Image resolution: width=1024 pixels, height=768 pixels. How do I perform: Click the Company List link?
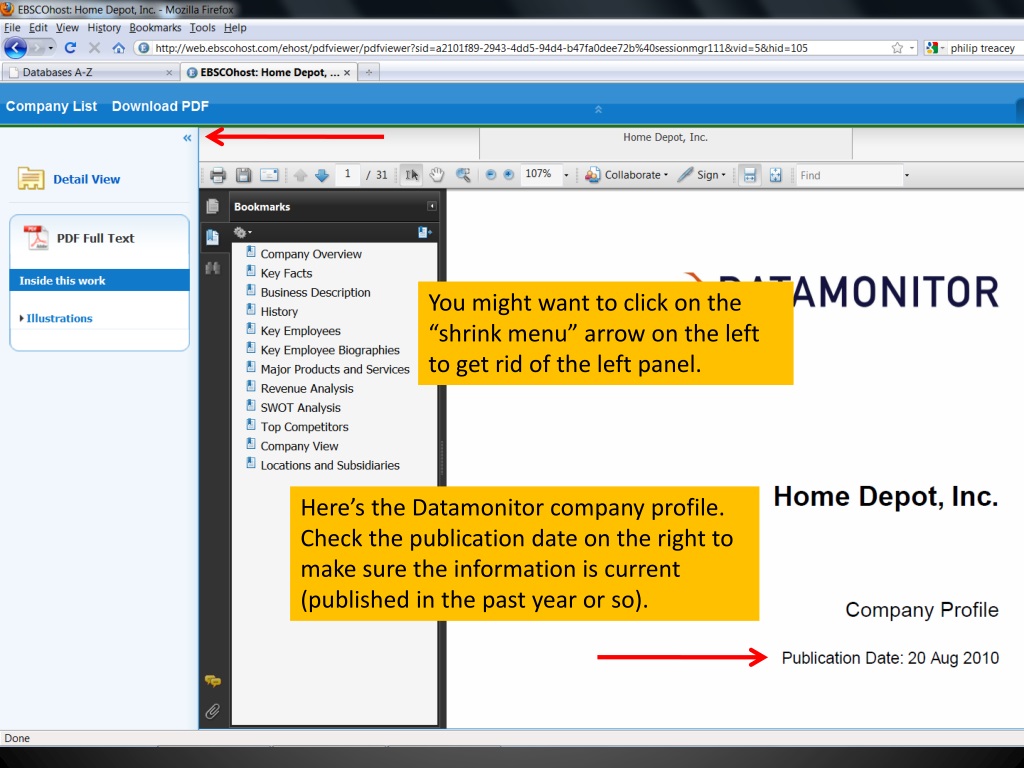(51, 106)
